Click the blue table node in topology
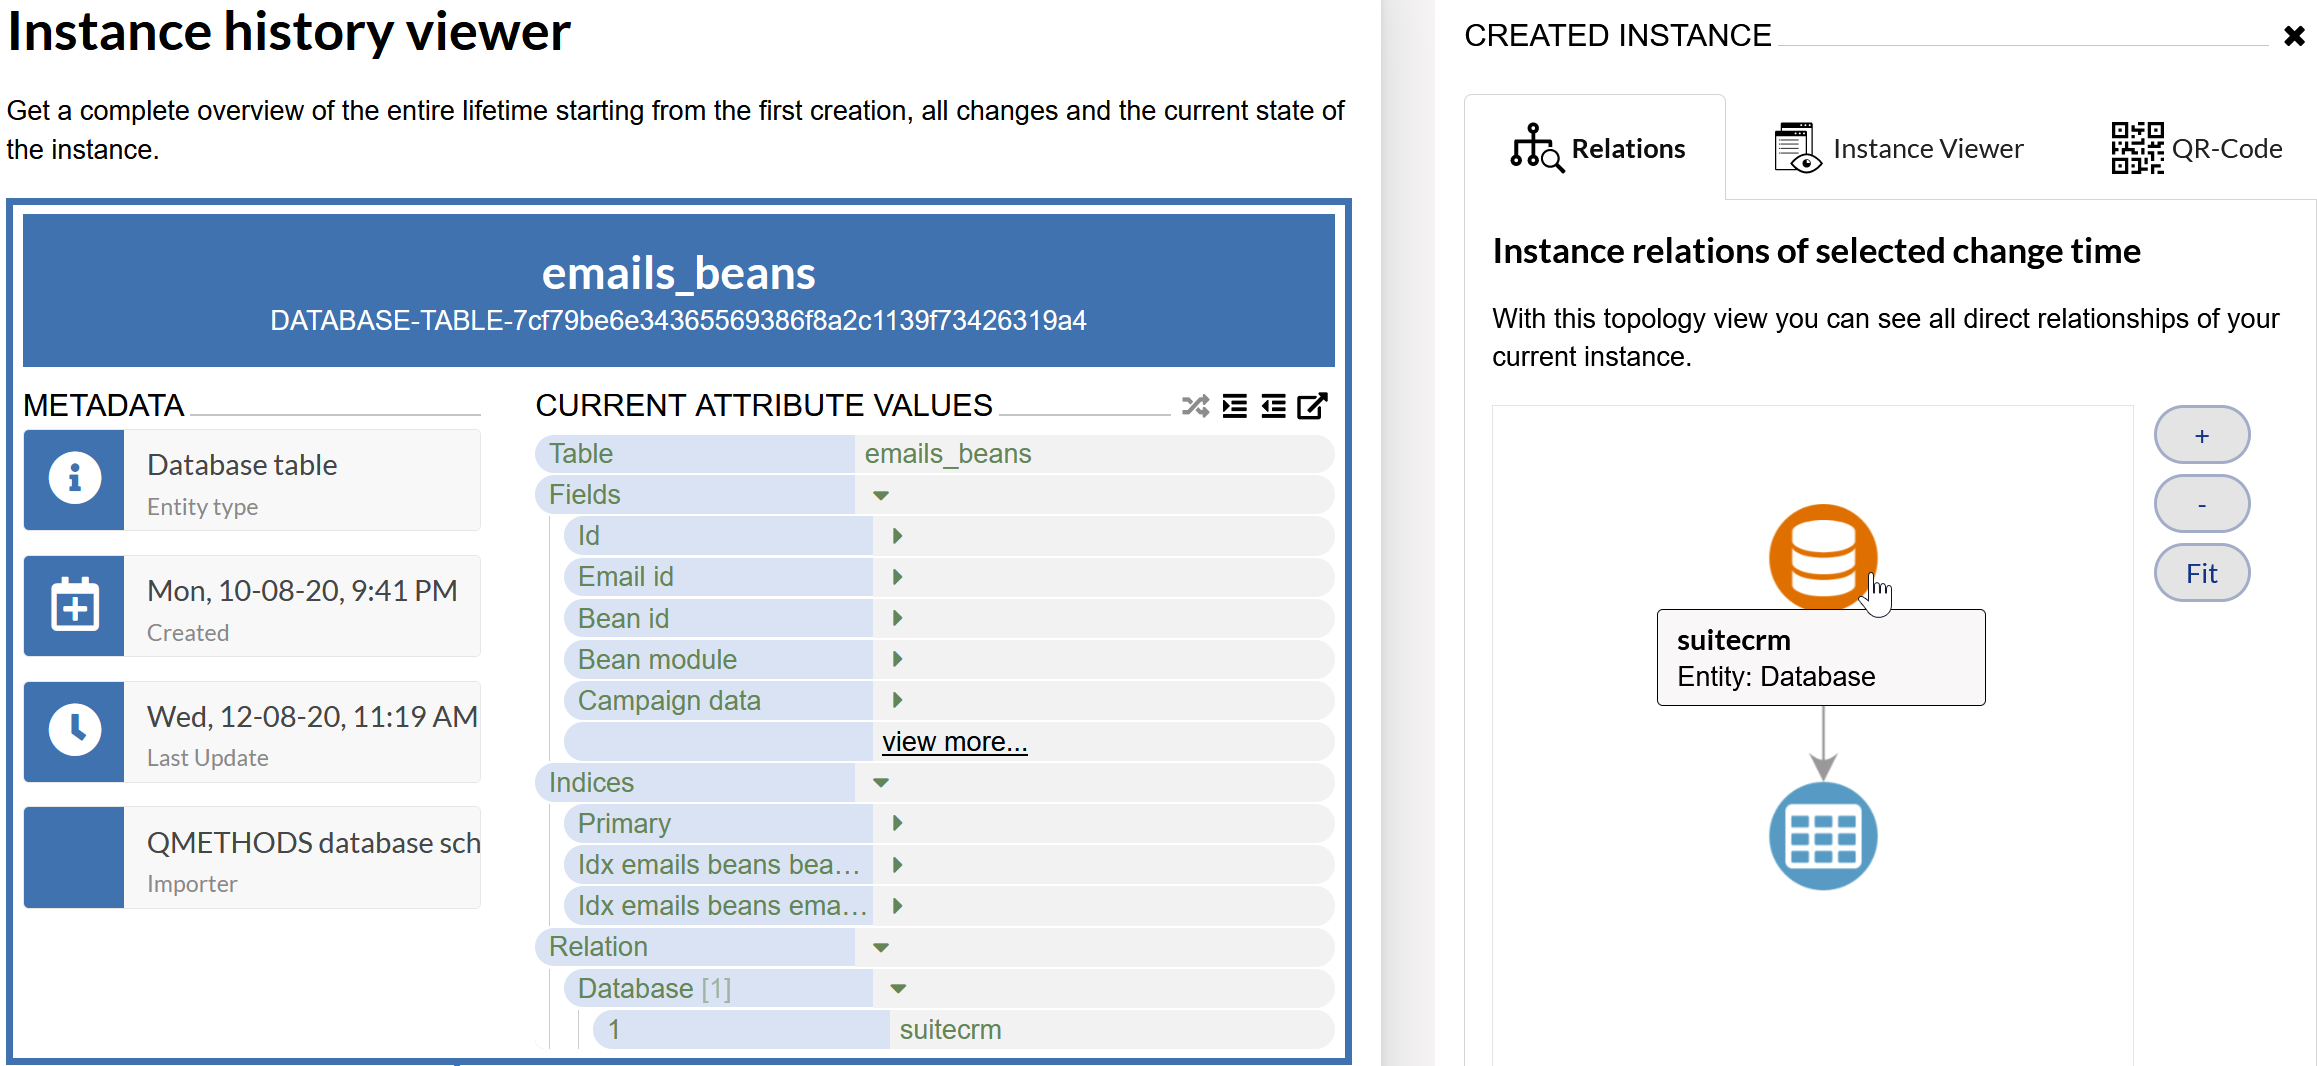This screenshot has height=1066, width=2317. tap(1822, 836)
